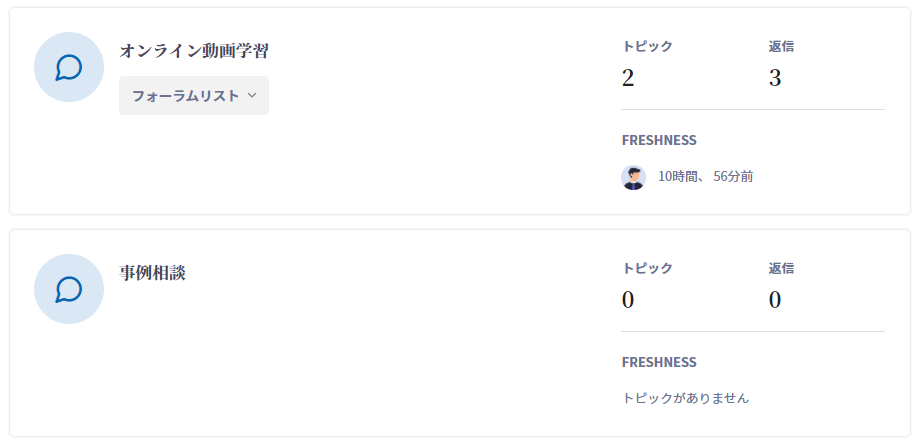Click the user avatar under FRESHNESS

633,177
